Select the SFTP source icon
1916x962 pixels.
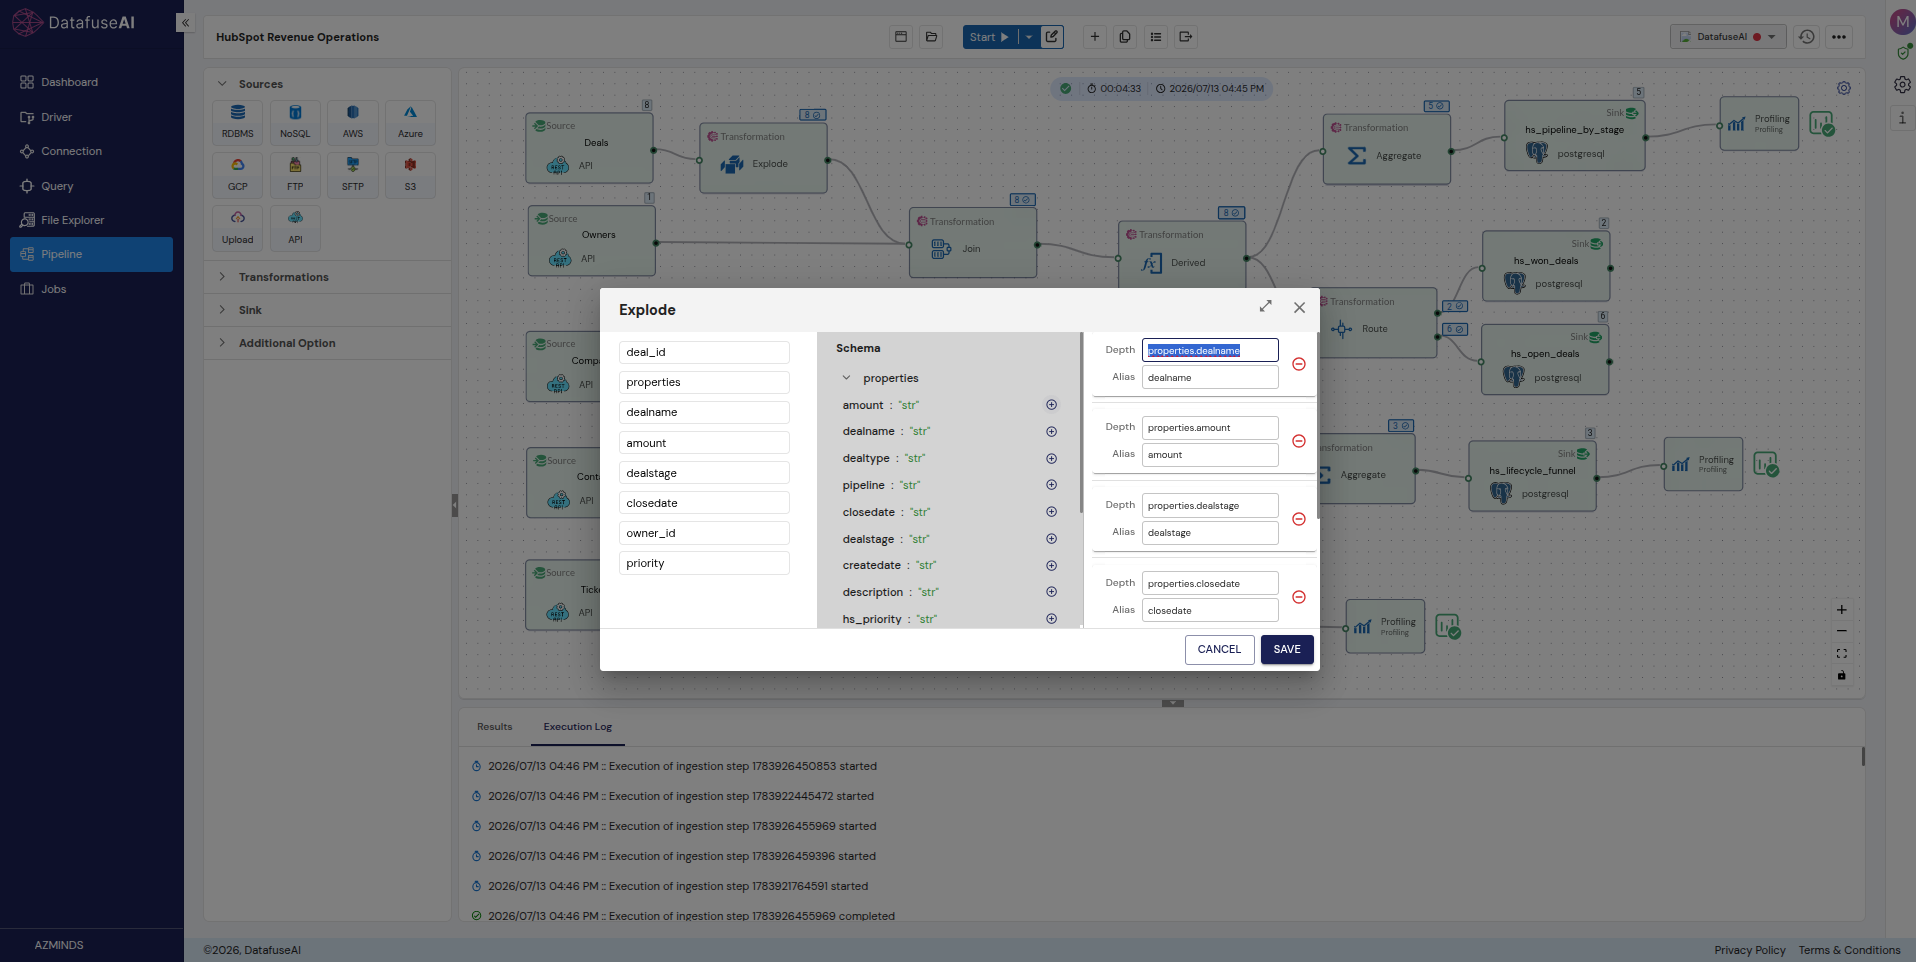point(353,174)
